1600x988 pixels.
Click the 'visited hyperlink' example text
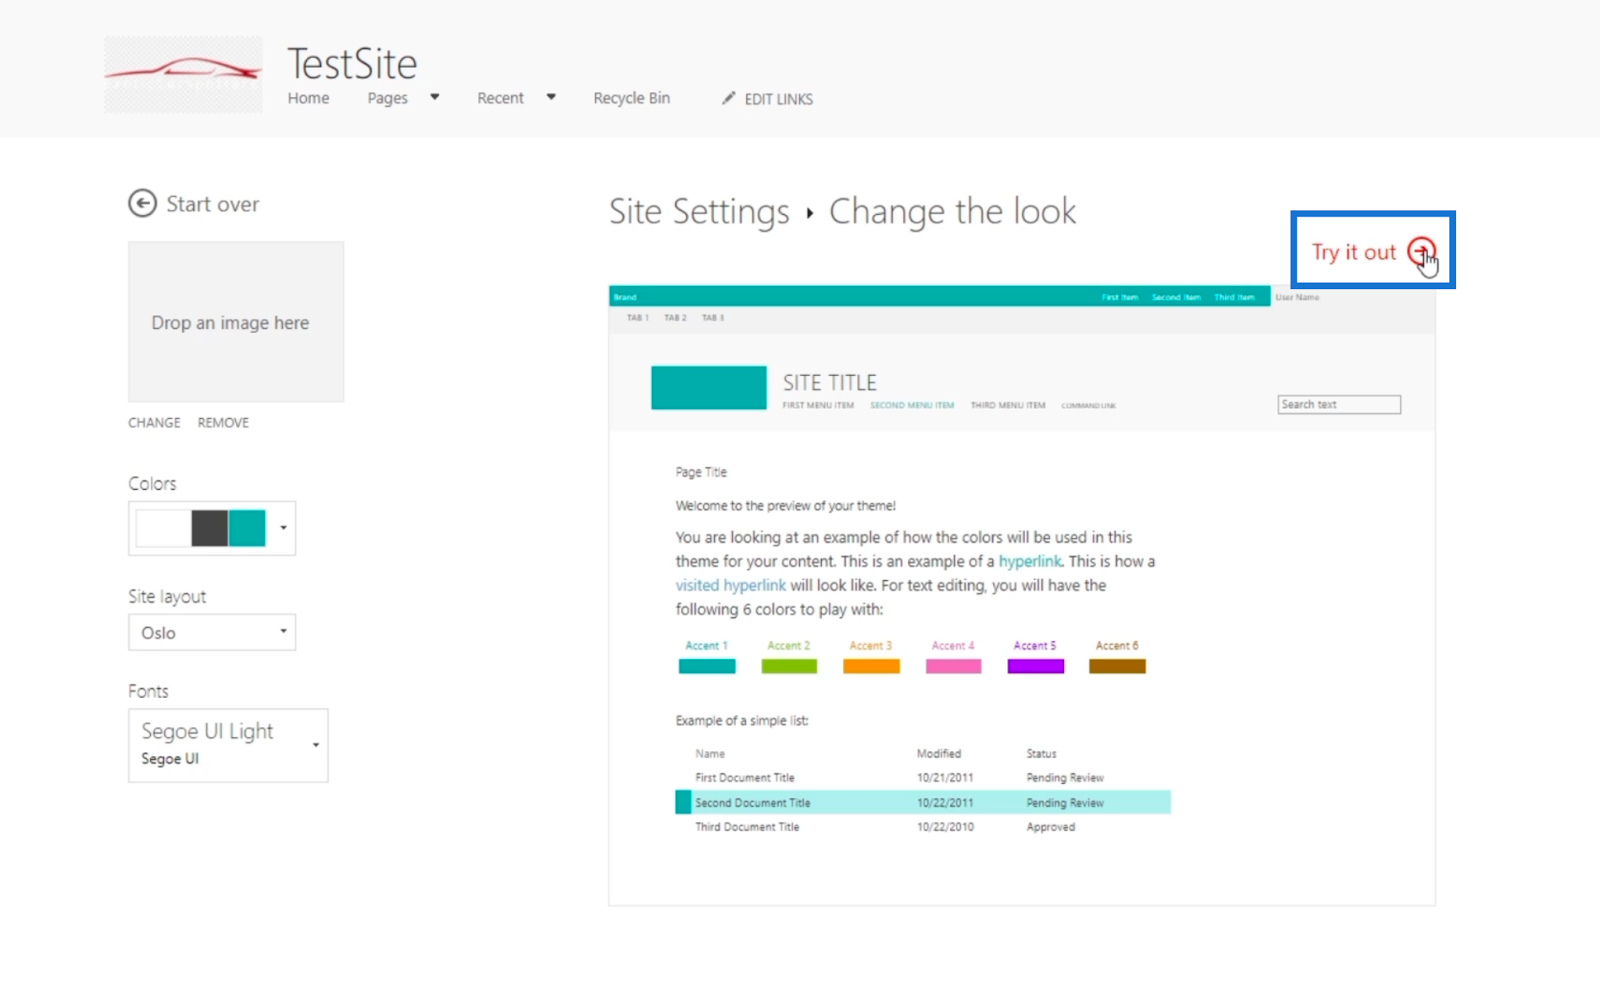click(x=731, y=585)
